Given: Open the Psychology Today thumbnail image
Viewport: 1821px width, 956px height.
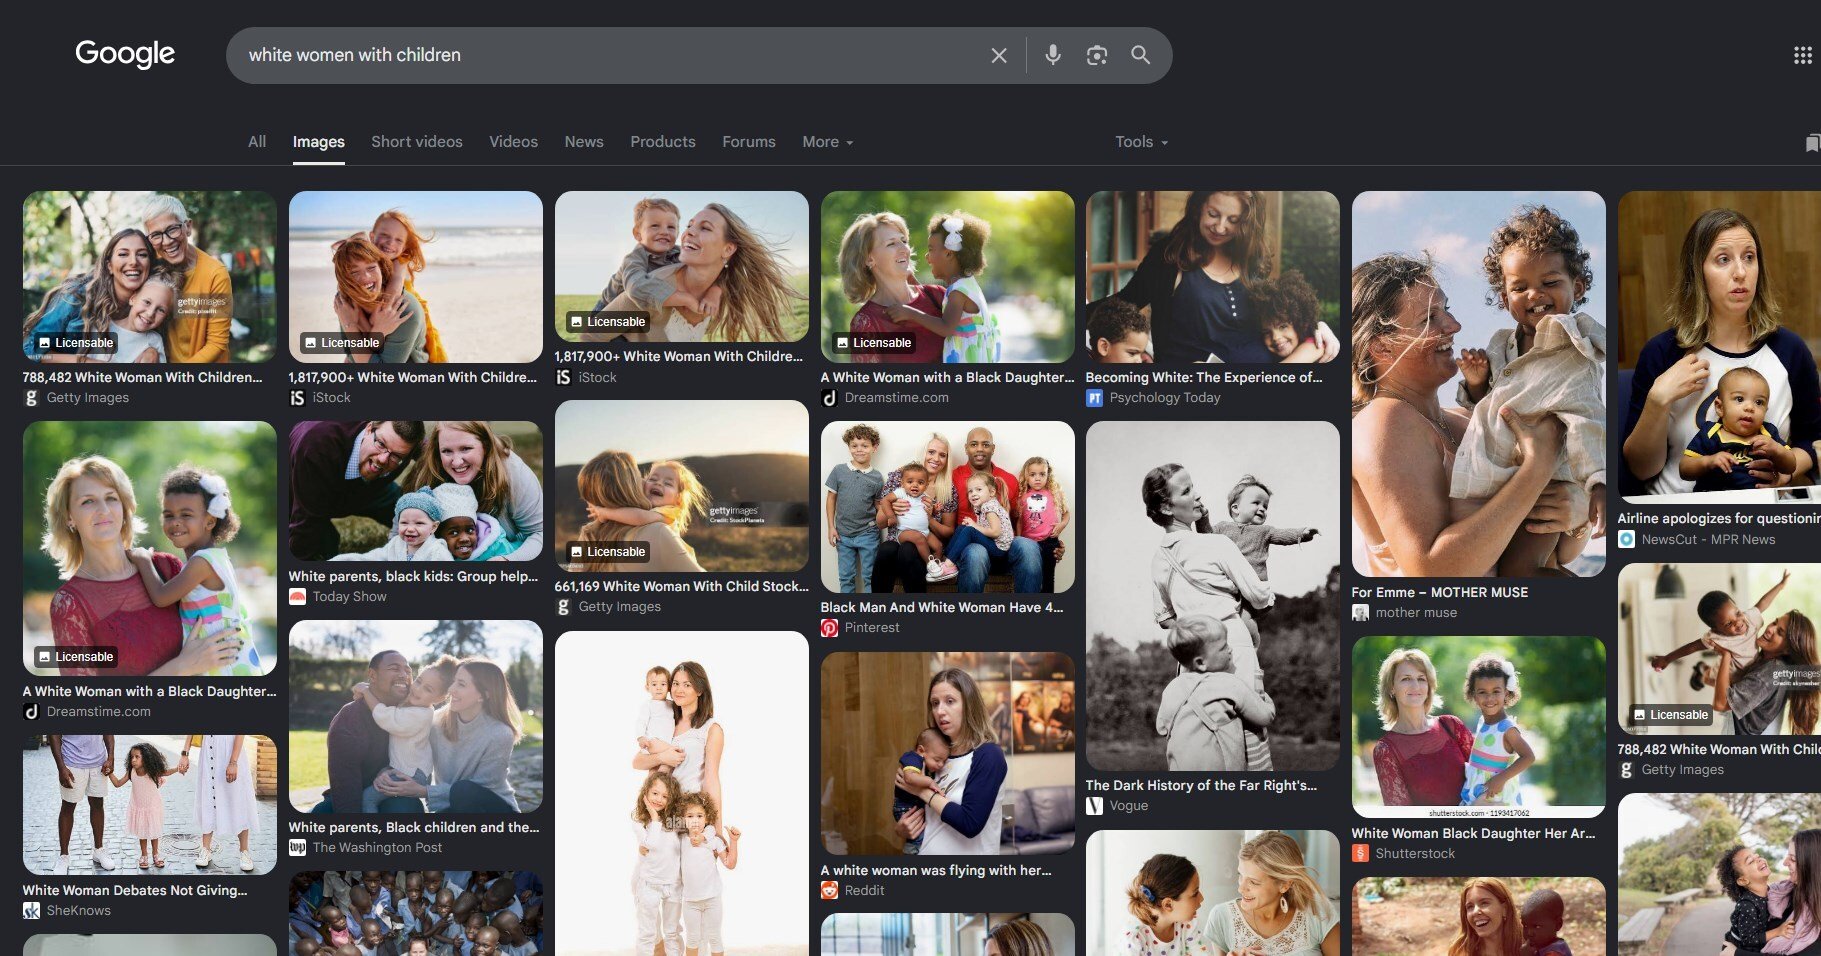Looking at the screenshot, I should tap(1213, 277).
